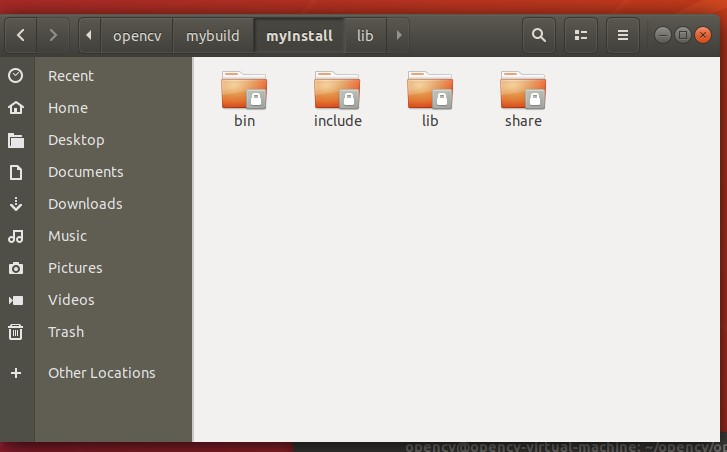Open the opencv path segment
Image resolution: width=727 pixels, height=452 pixels.
tap(137, 36)
